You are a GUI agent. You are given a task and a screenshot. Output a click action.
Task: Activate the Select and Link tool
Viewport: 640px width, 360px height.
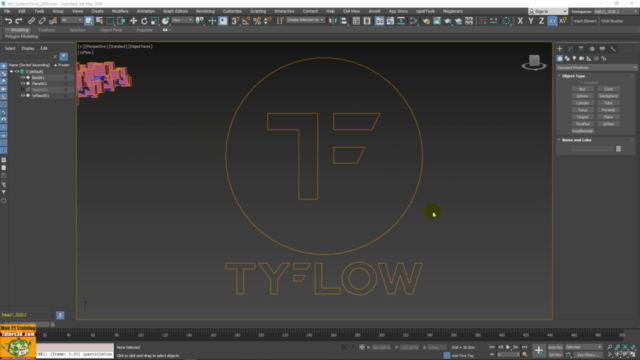(31, 21)
